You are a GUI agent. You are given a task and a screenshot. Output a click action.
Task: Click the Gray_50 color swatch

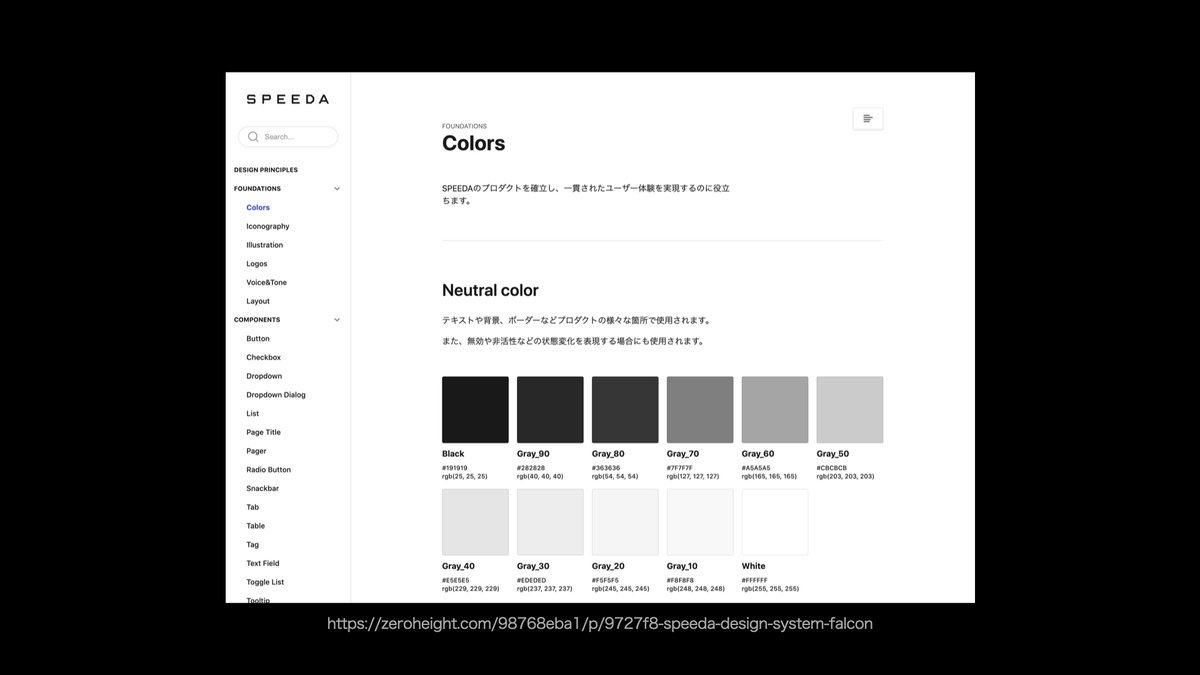tap(850, 410)
